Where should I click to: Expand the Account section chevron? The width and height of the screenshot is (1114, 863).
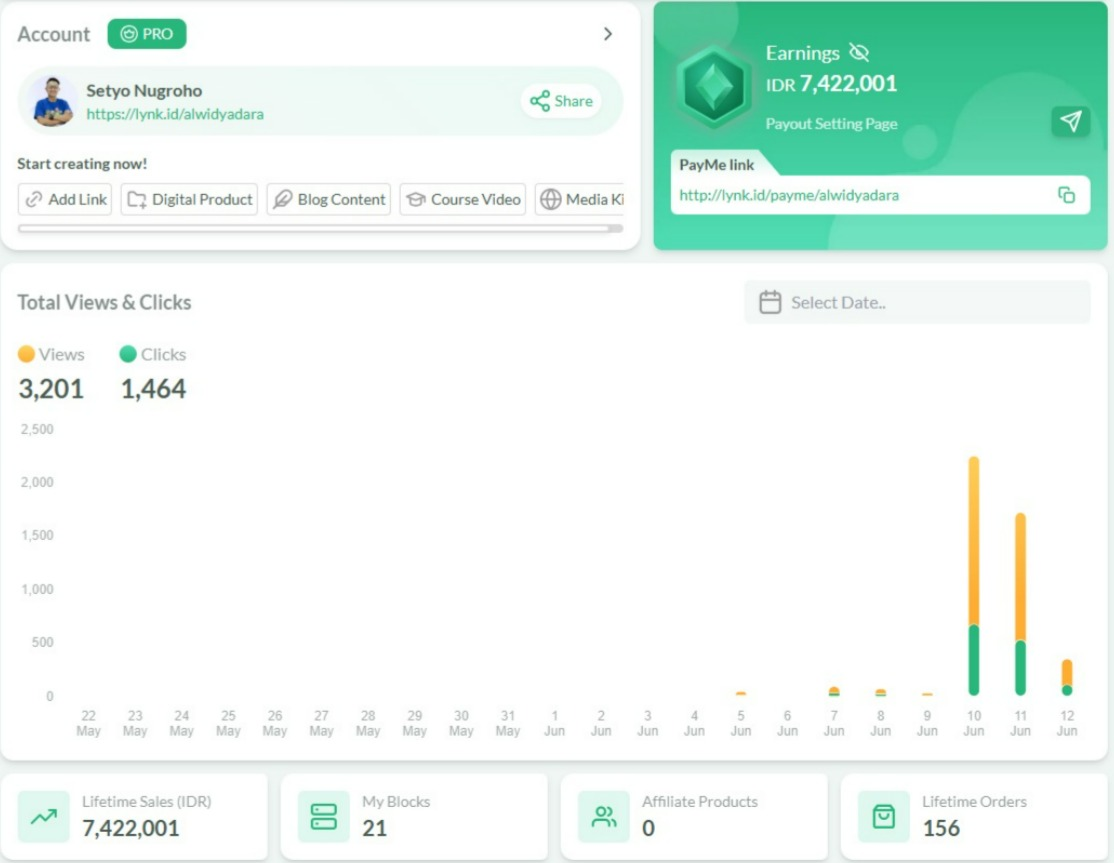click(x=608, y=33)
